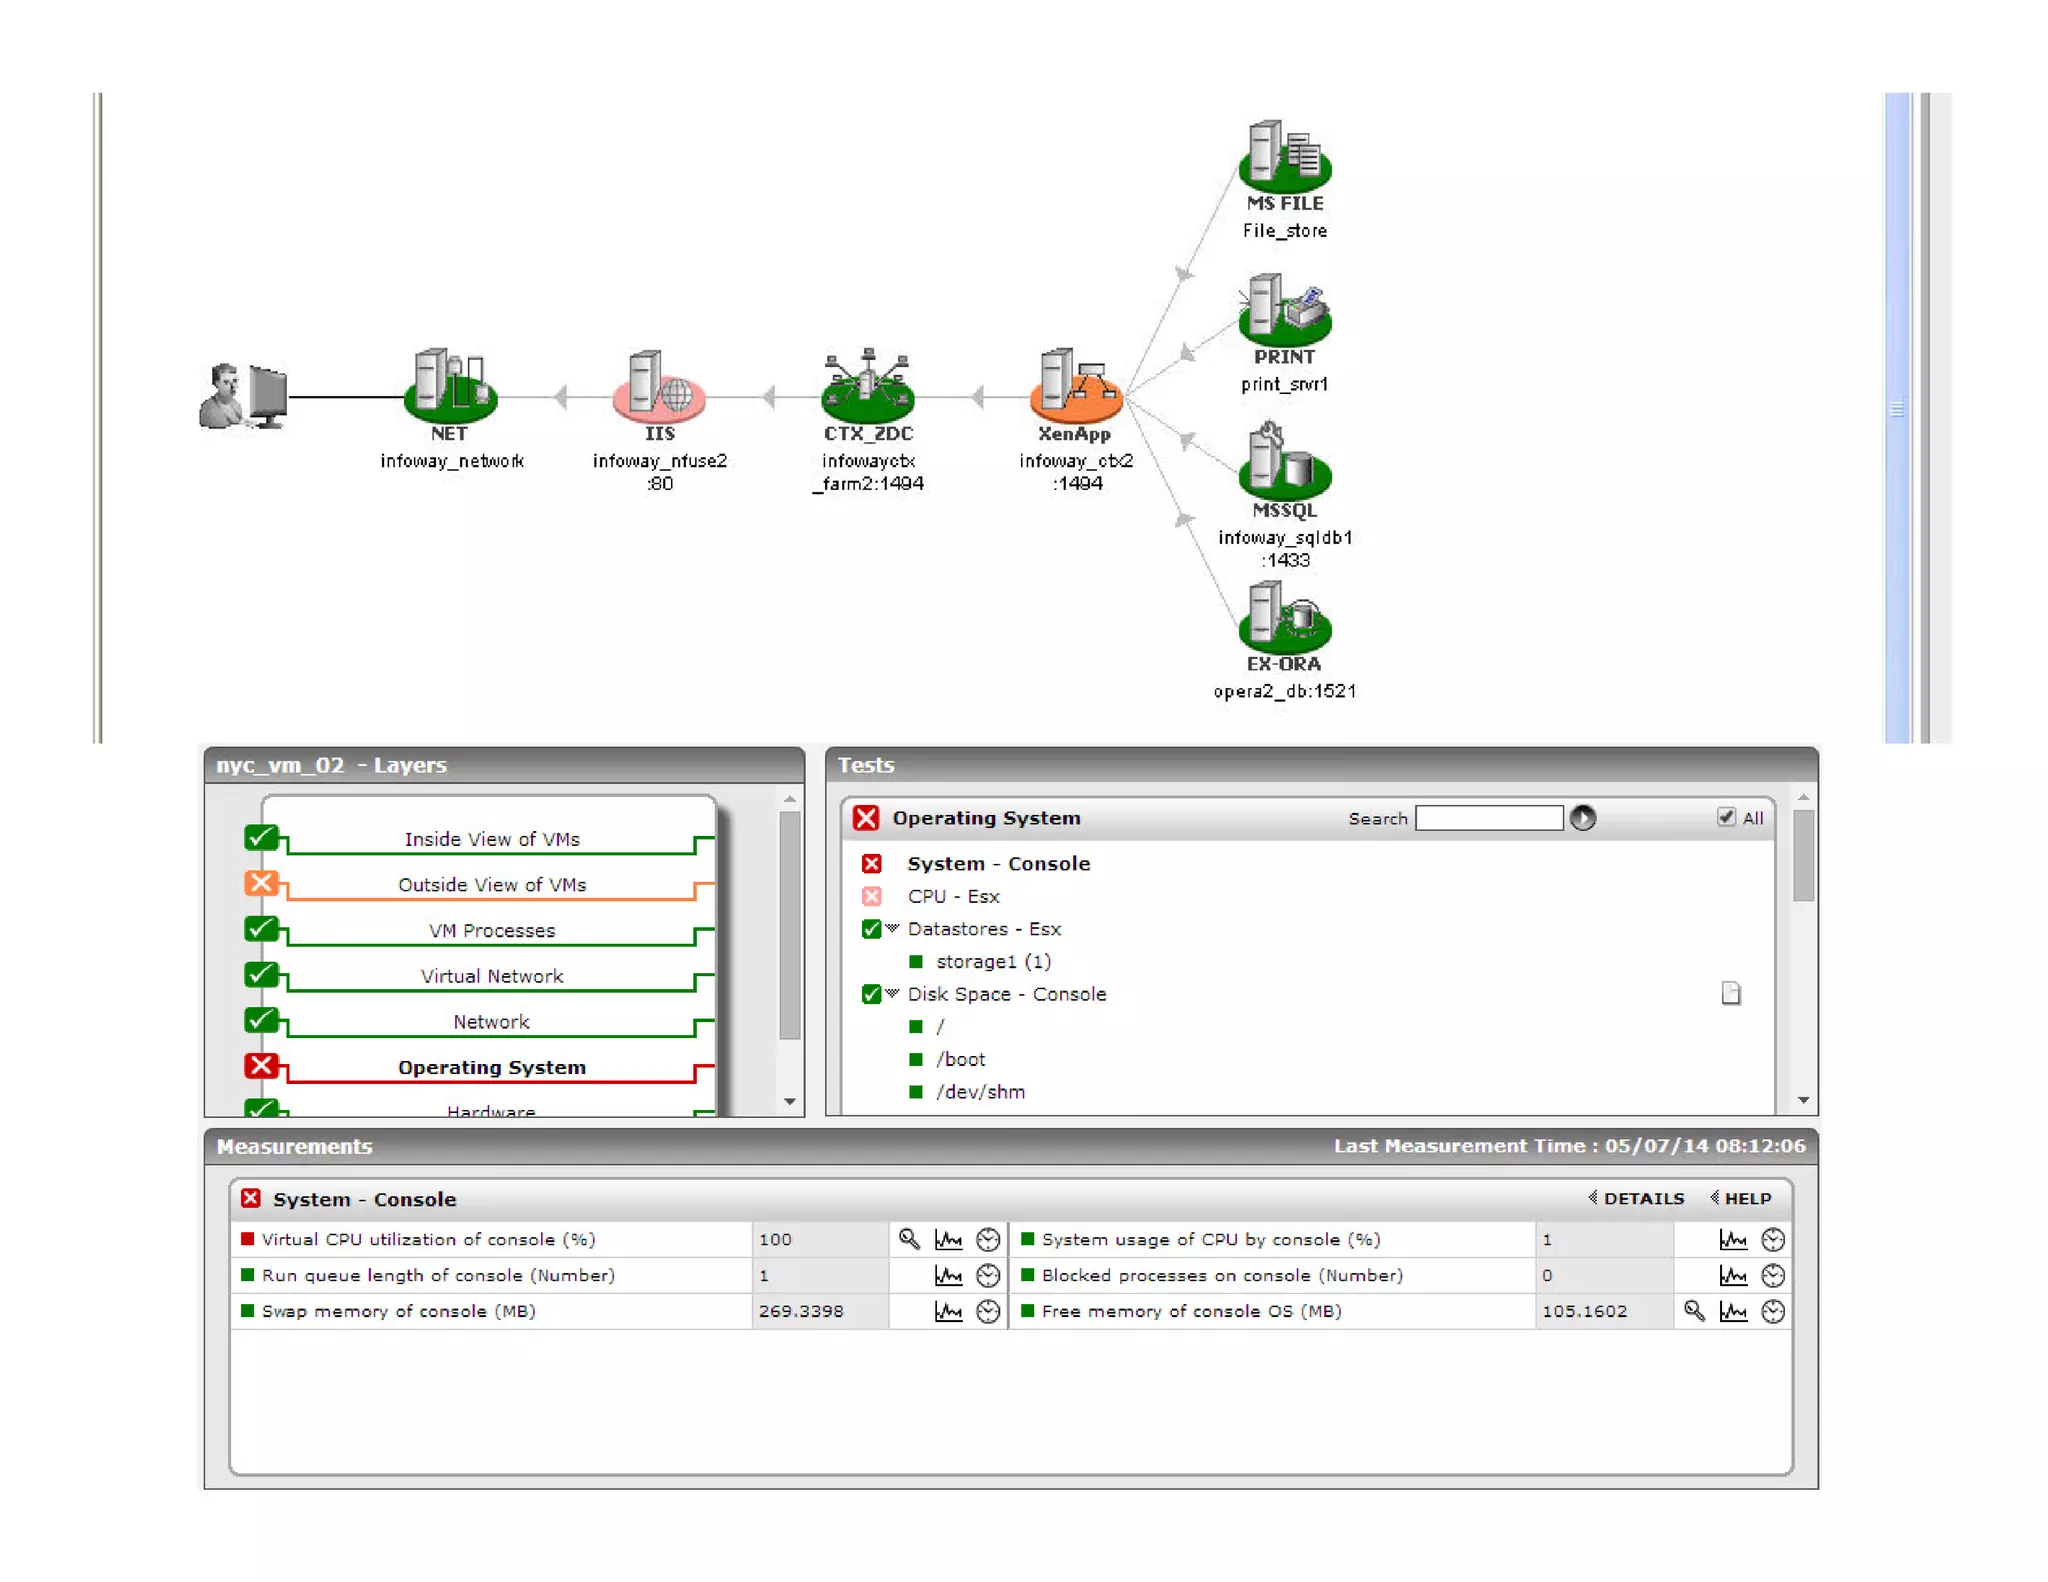The image size is (2048, 1582).
Task: Click the Disk Space - Console checkbox
Action: (x=870, y=994)
